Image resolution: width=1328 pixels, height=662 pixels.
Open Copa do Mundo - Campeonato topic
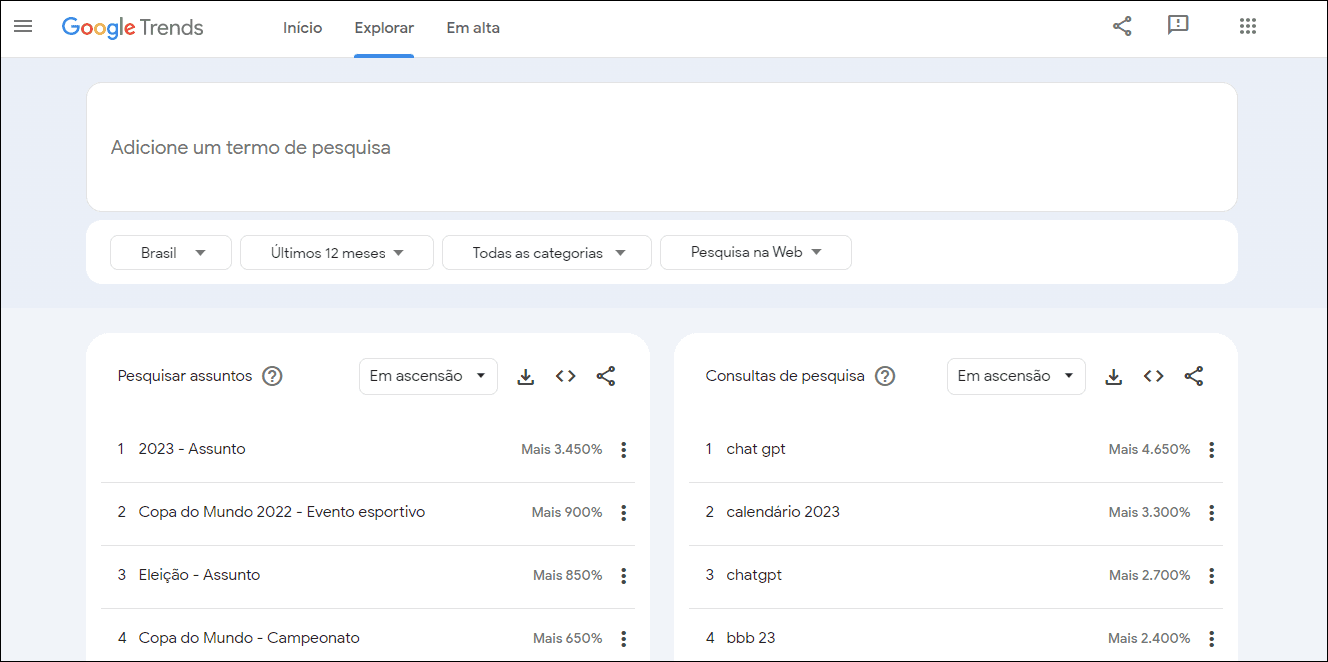tap(249, 638)
